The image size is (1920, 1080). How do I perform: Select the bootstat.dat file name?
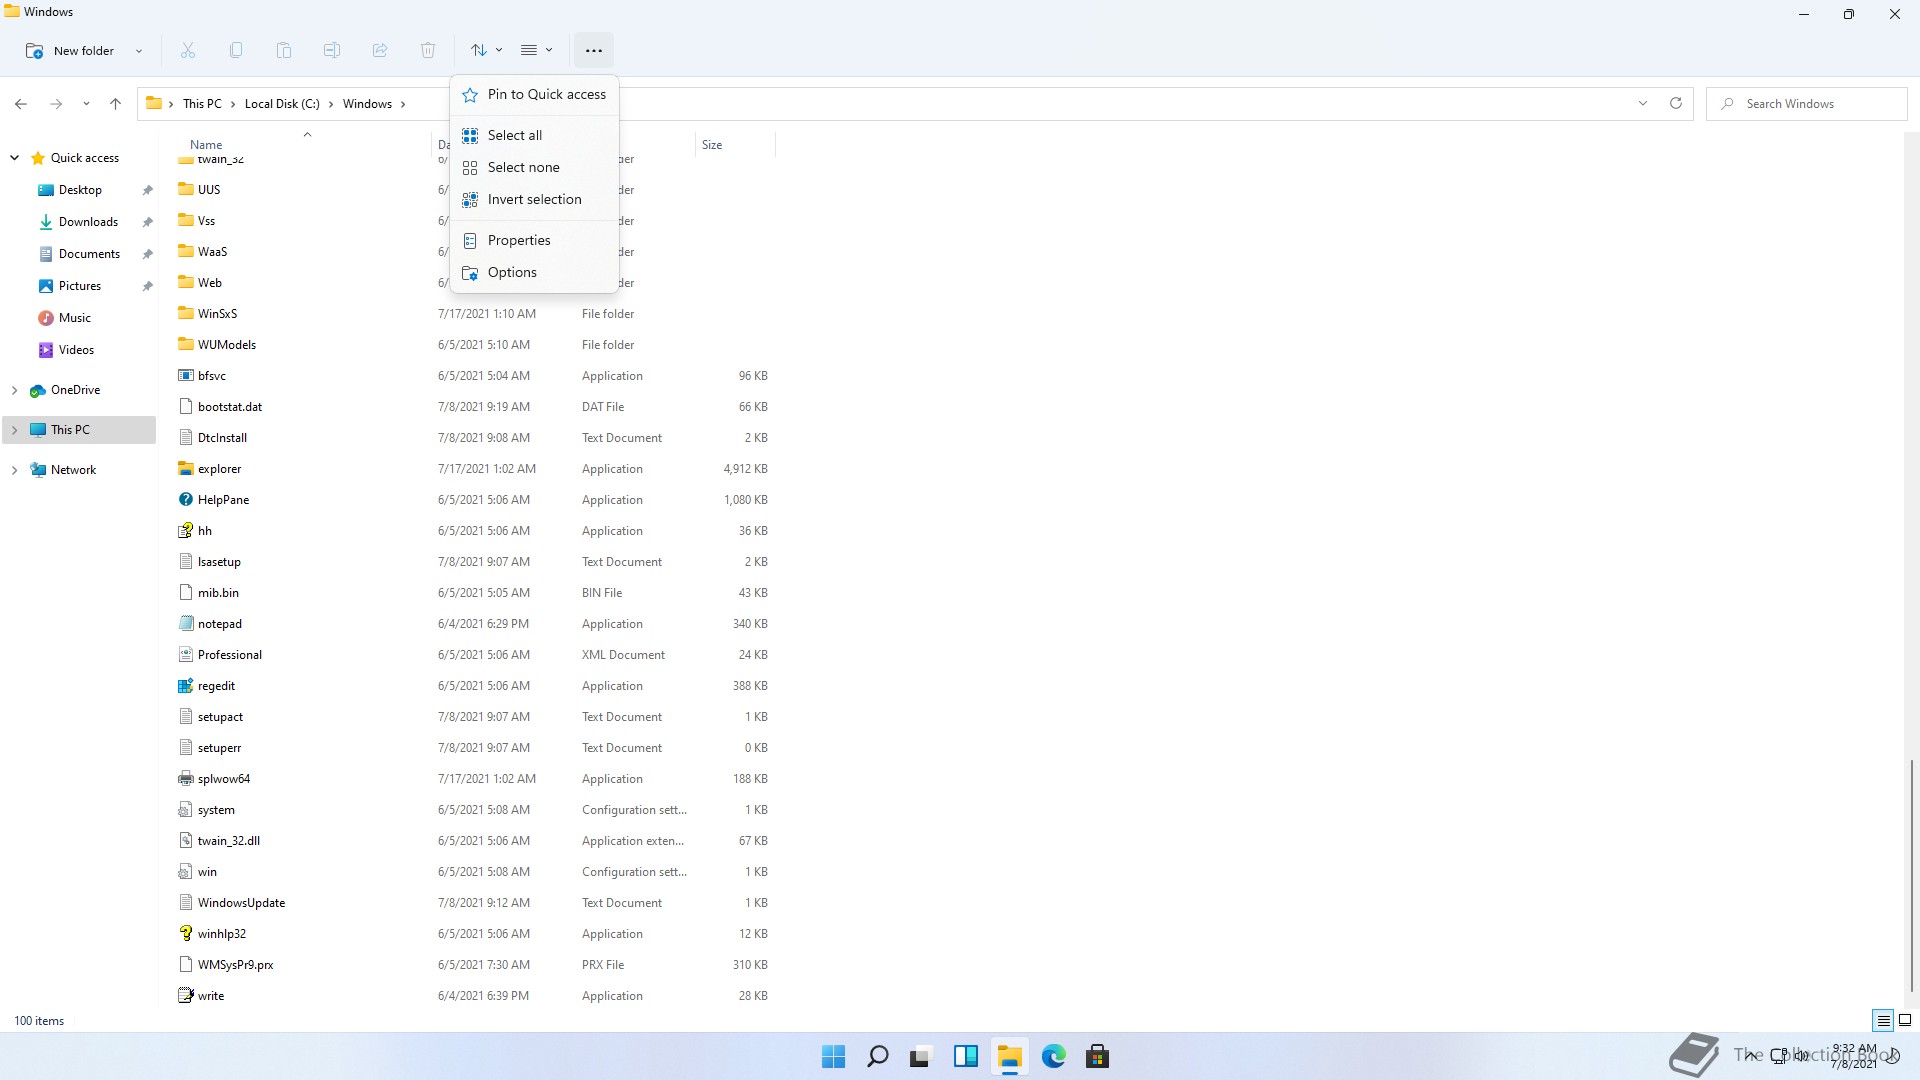[x=230, y=407]
